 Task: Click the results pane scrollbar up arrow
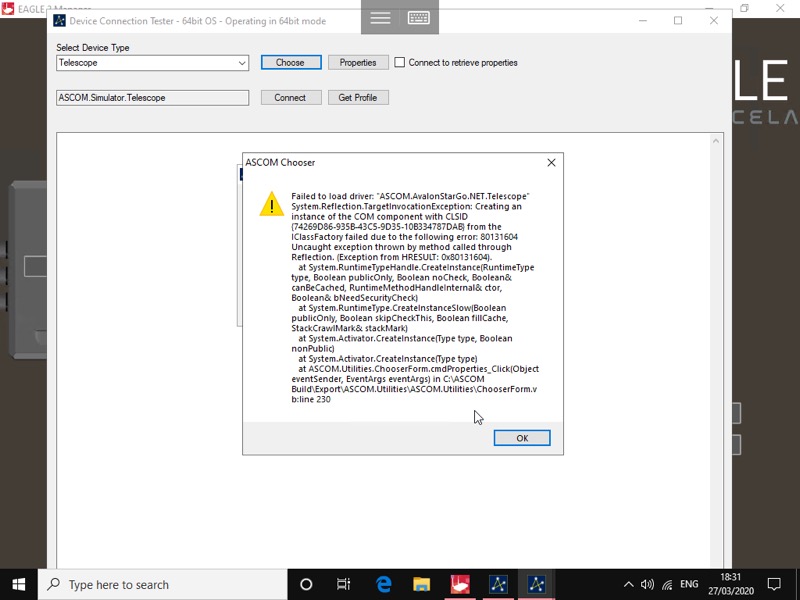(x=716, y=141)
